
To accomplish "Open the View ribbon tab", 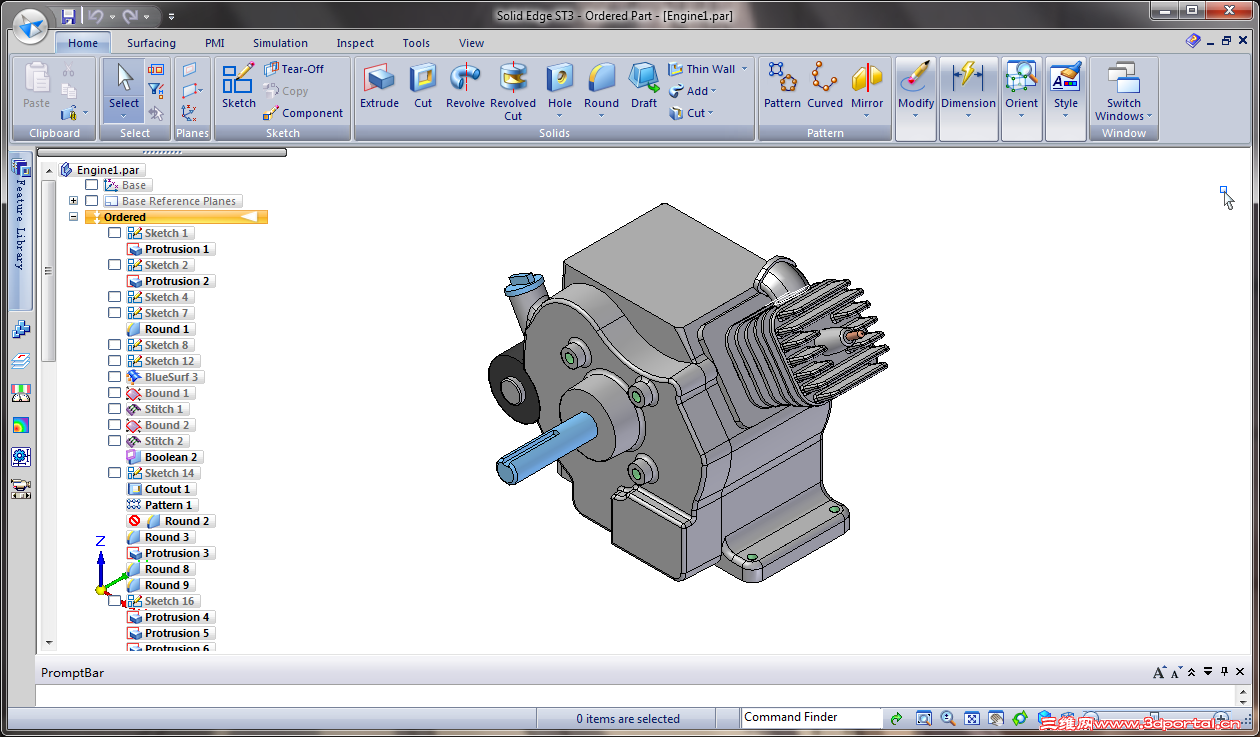I will 471,43.
